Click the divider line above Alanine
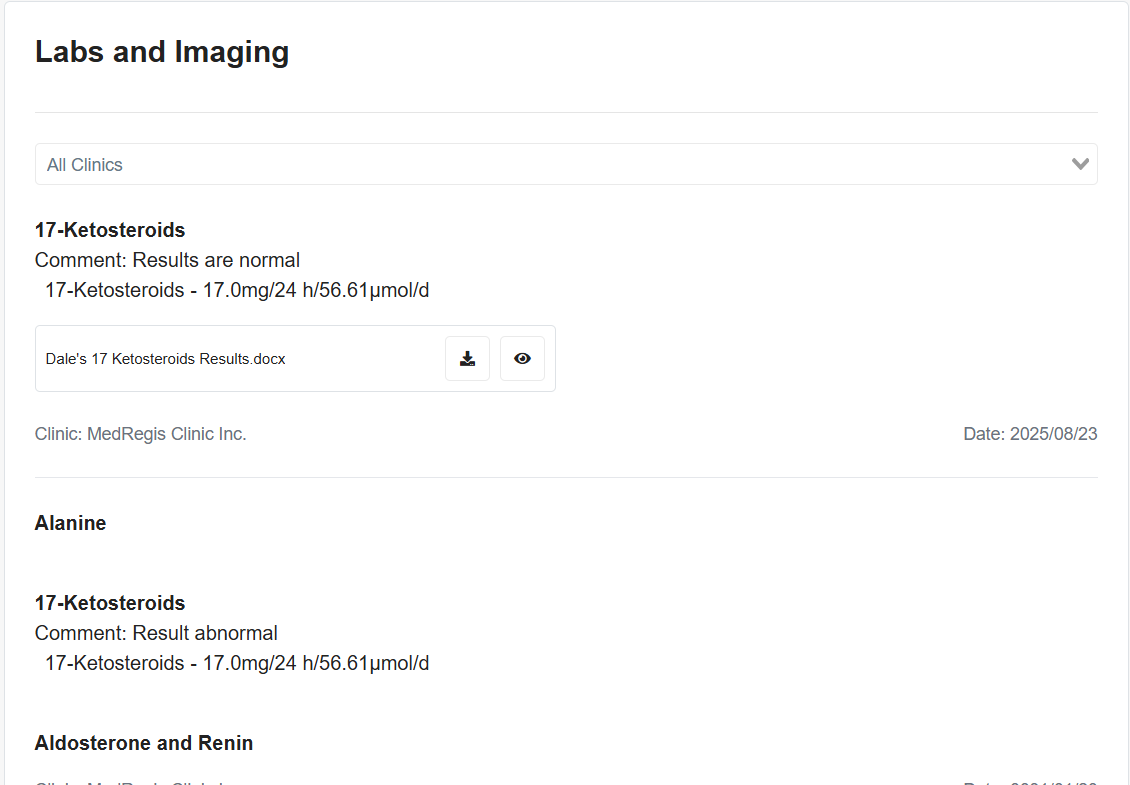Screen dimensions: 1130x785 [x=566, y=477]
